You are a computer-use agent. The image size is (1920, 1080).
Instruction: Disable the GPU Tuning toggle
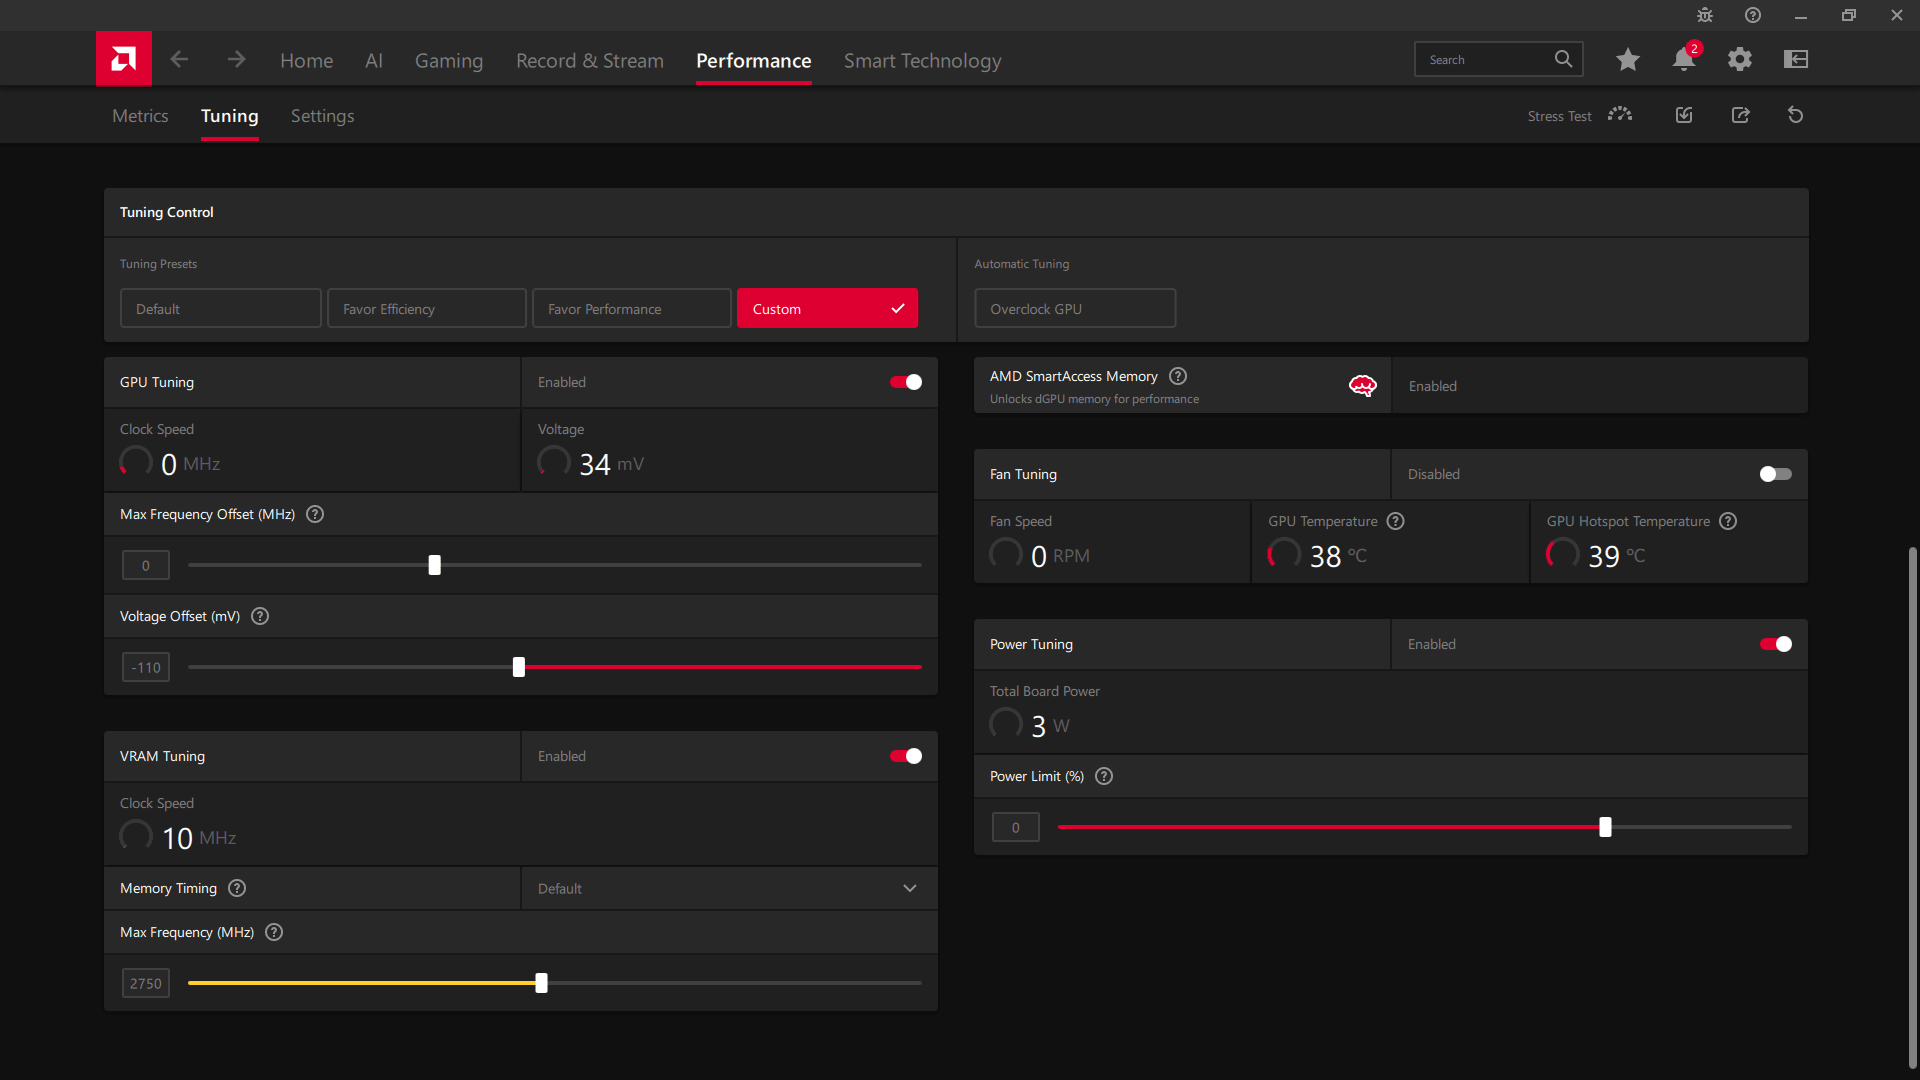906,382
